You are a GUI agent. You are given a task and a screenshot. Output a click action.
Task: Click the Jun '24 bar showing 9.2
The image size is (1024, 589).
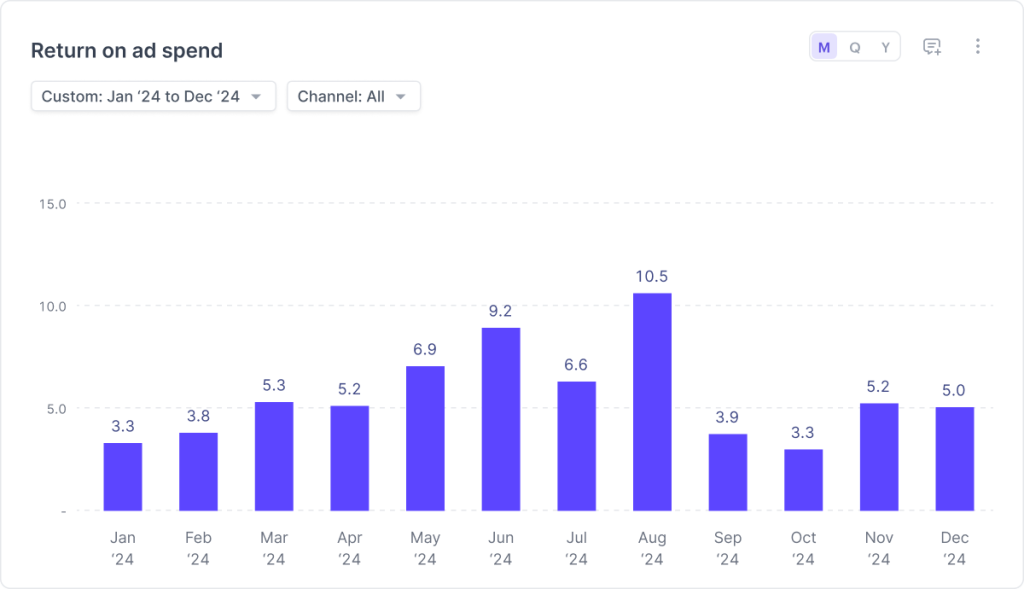501,419
